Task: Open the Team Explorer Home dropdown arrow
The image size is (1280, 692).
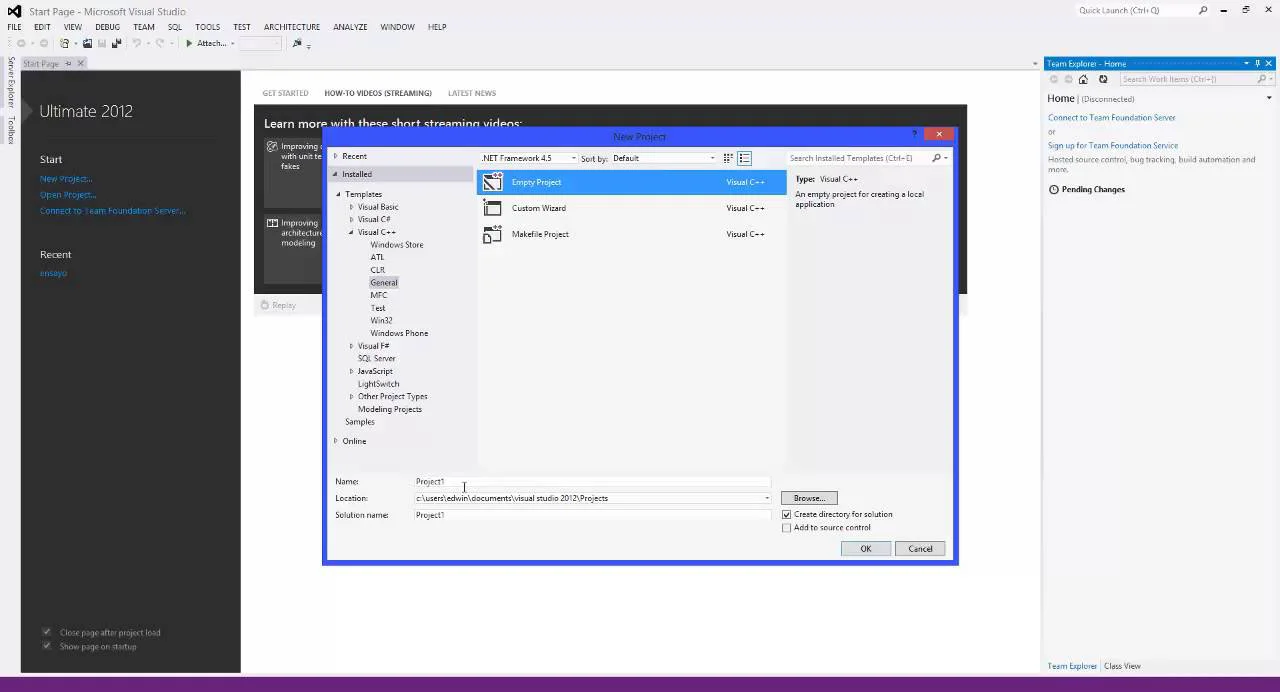Action: pyautogui.click(x=1269, y=98)
